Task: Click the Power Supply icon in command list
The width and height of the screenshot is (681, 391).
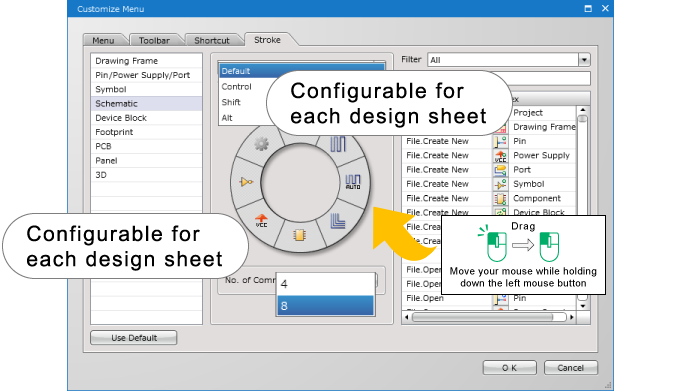Action: 500,156
